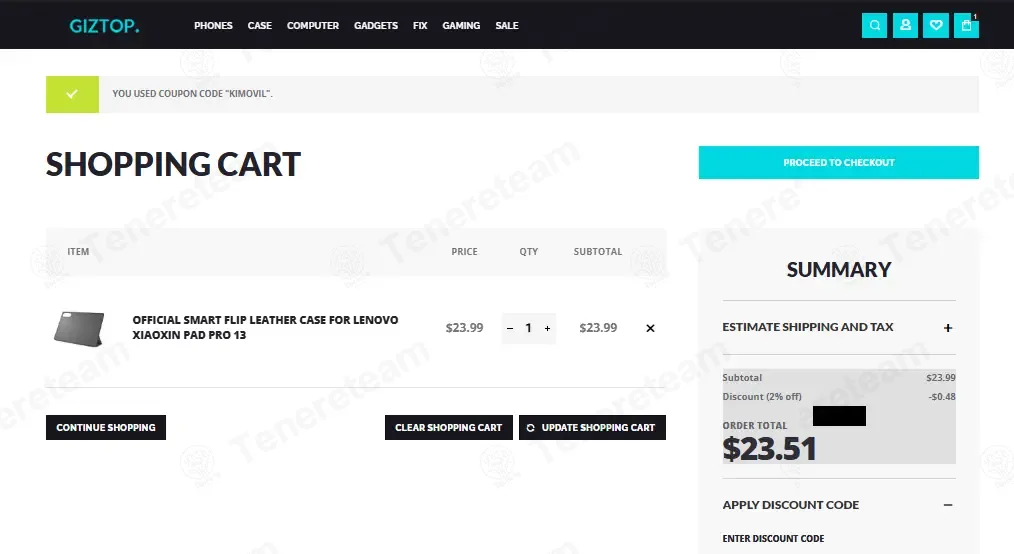Remove the Lenovo case item with X
This screenshot has width=1014, height=554.
[x=650, y=328]
